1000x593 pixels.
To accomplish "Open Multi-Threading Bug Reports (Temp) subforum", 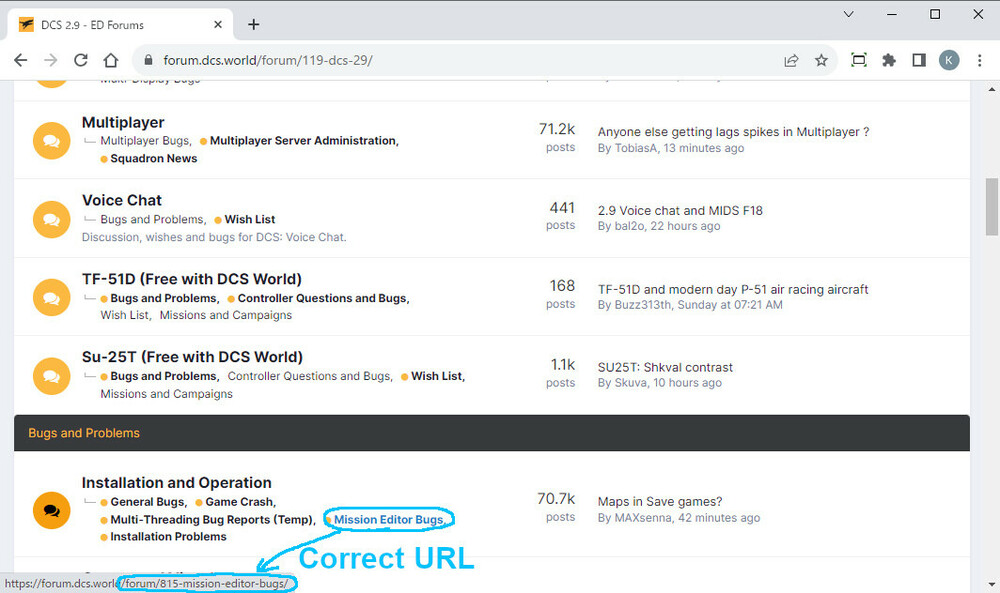I will click(212, 520).
